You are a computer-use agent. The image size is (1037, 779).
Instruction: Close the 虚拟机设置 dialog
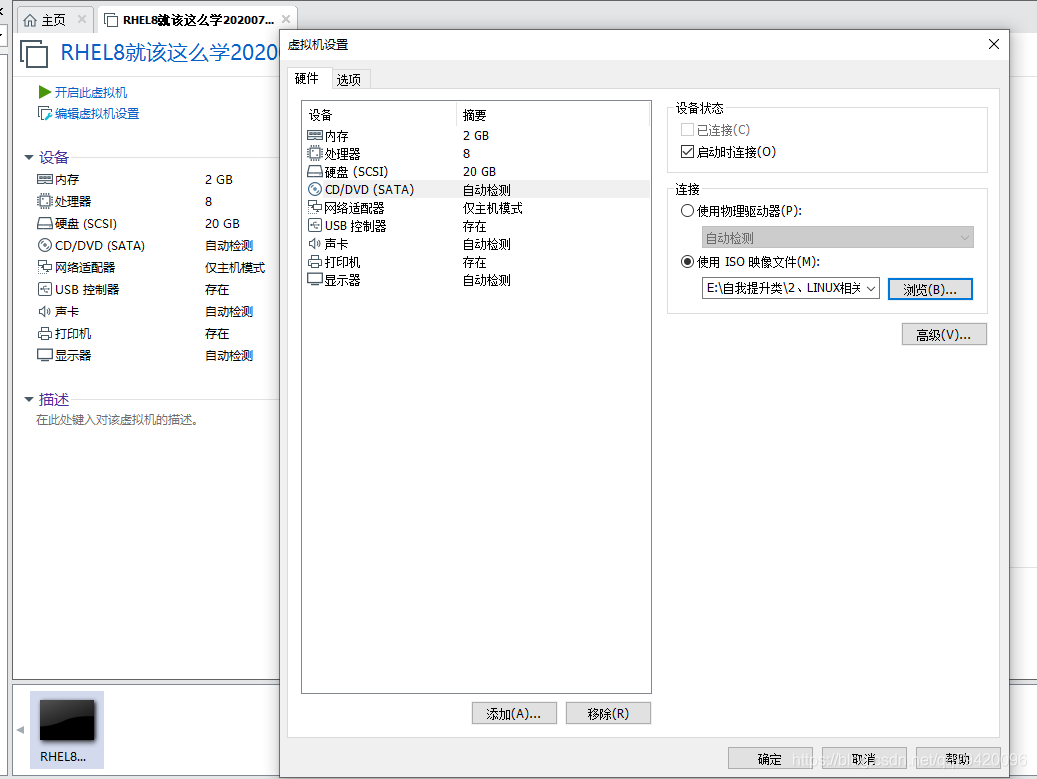tap(993, 44)
